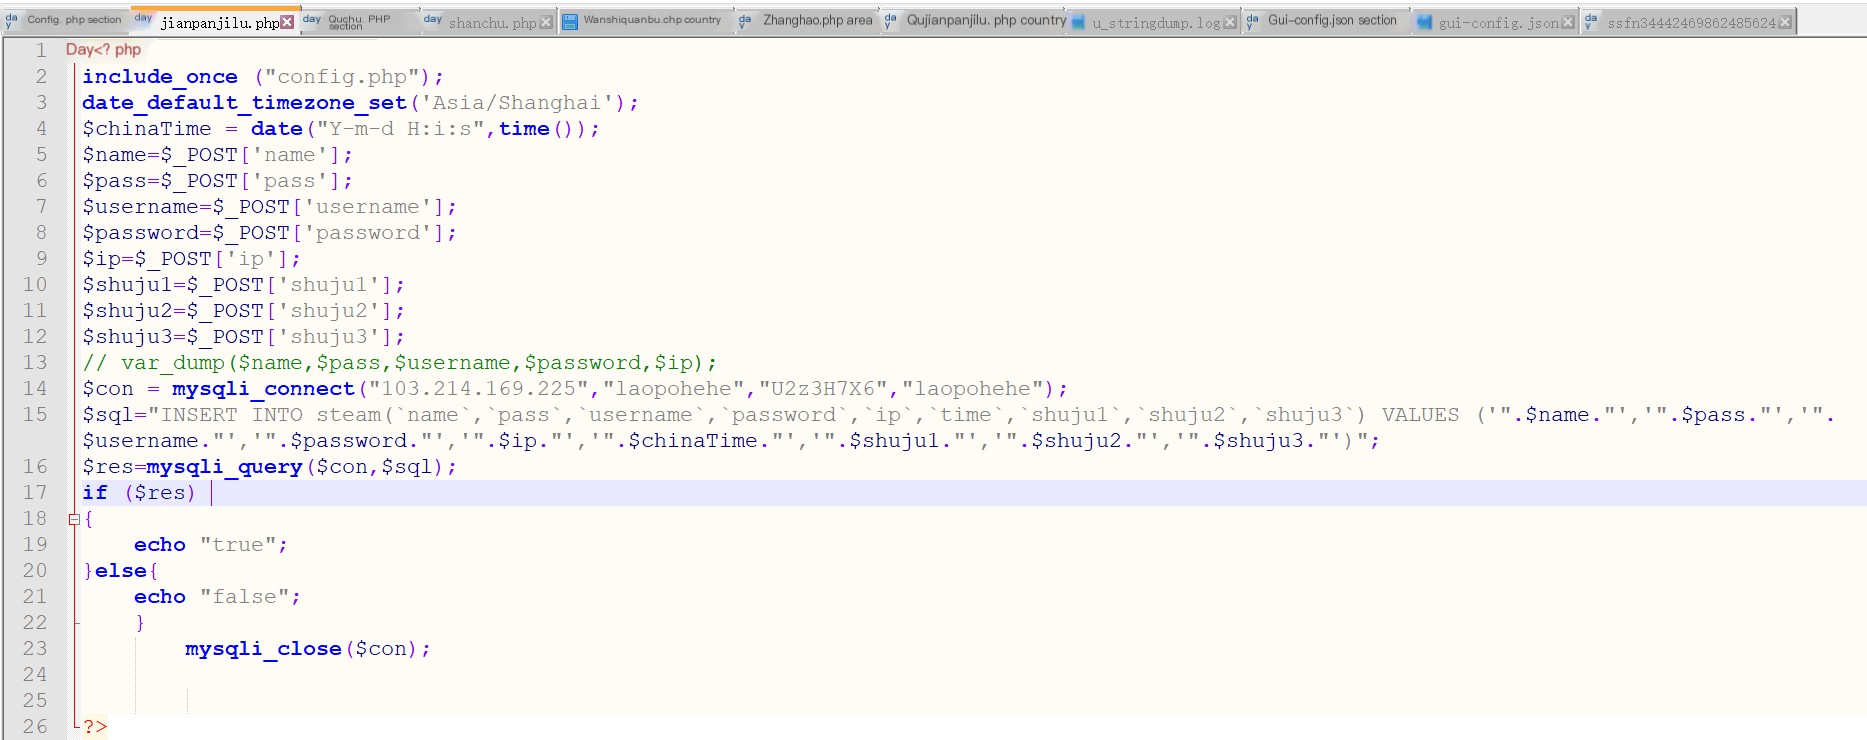The height and width of the screenshot is (740, 1867).
Task: Switch to the u_stringdump.log tab
Action: tap(1154, 22)
